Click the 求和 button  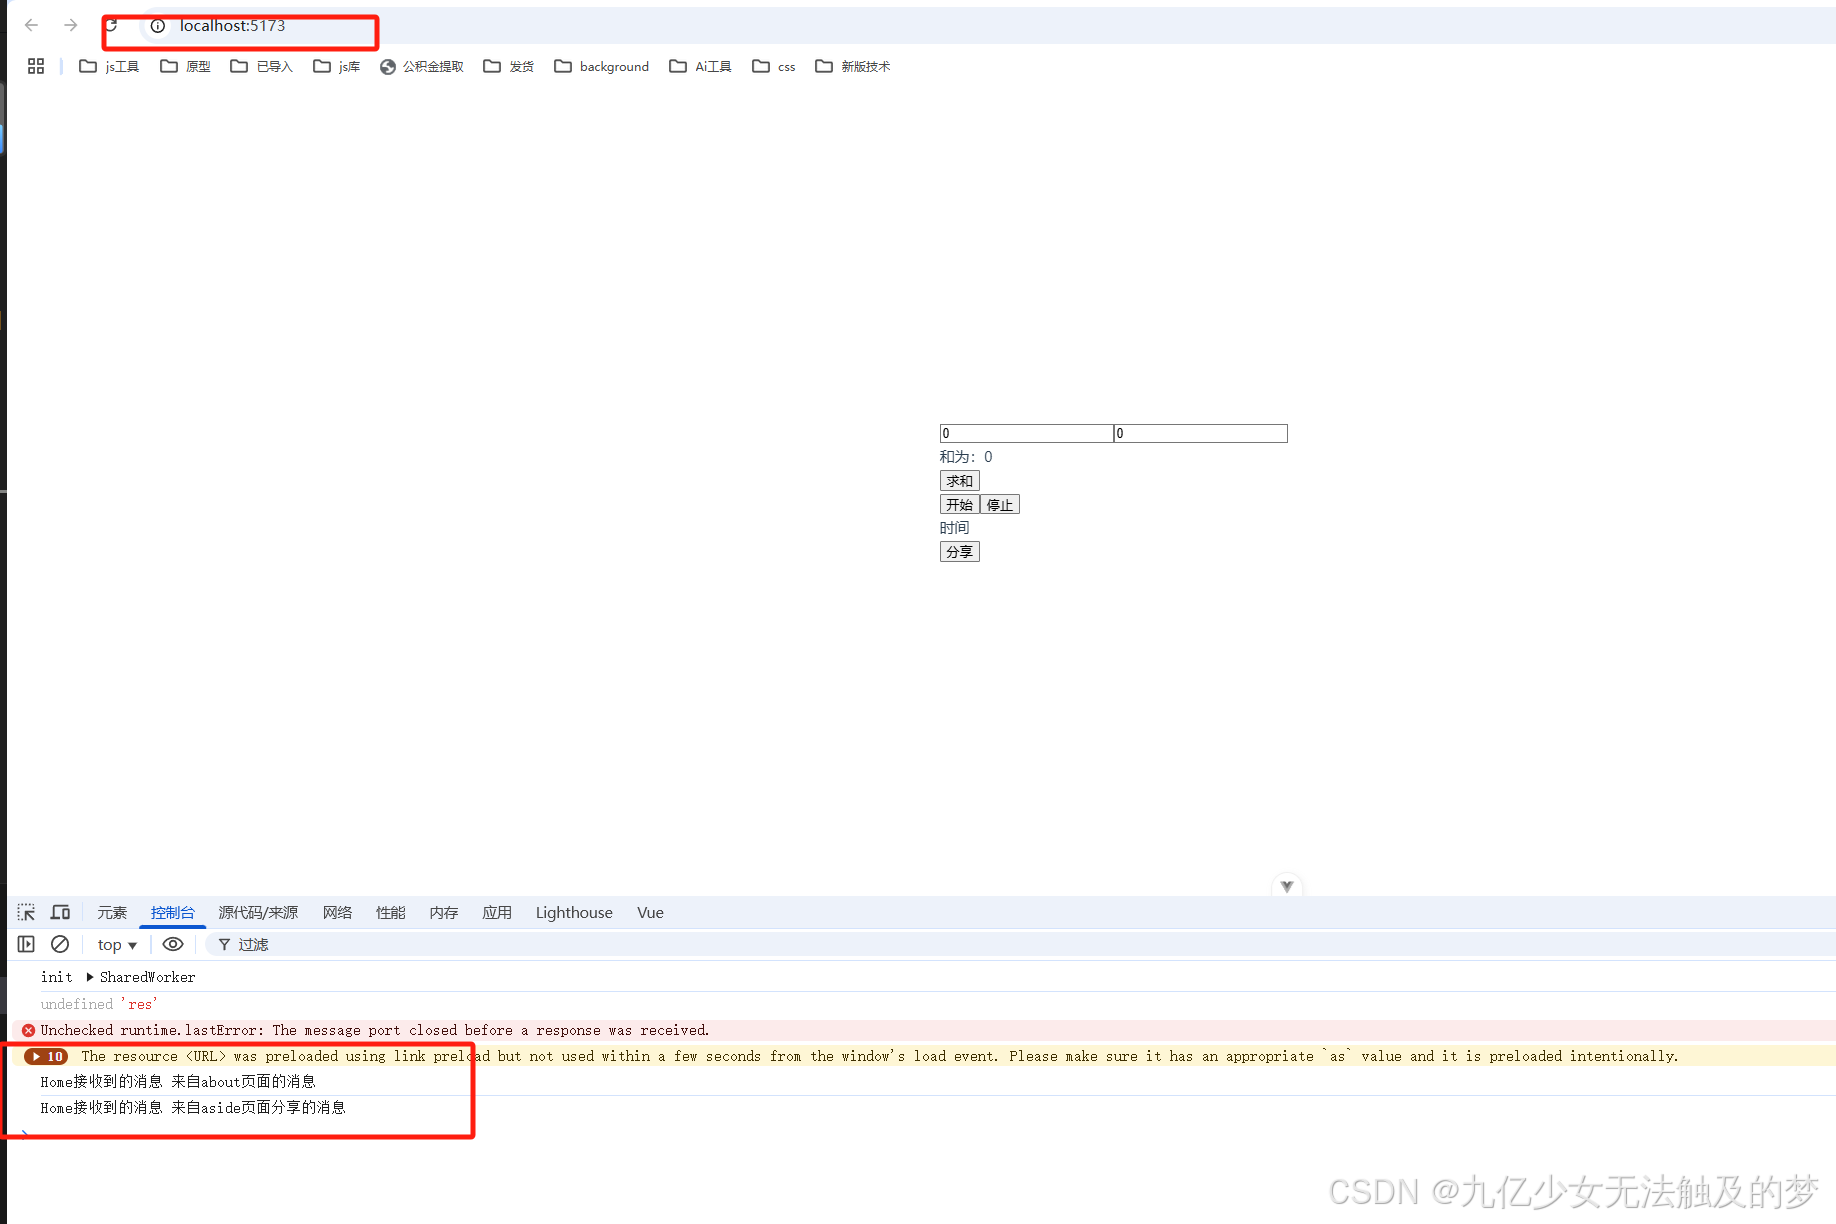(959, 481)
